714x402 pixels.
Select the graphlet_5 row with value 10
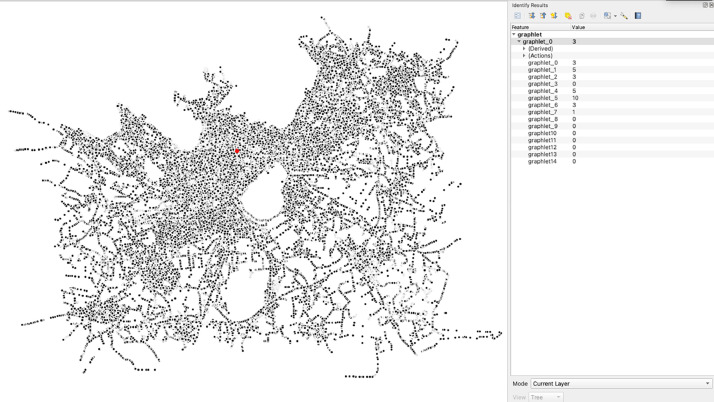[612, 98]
